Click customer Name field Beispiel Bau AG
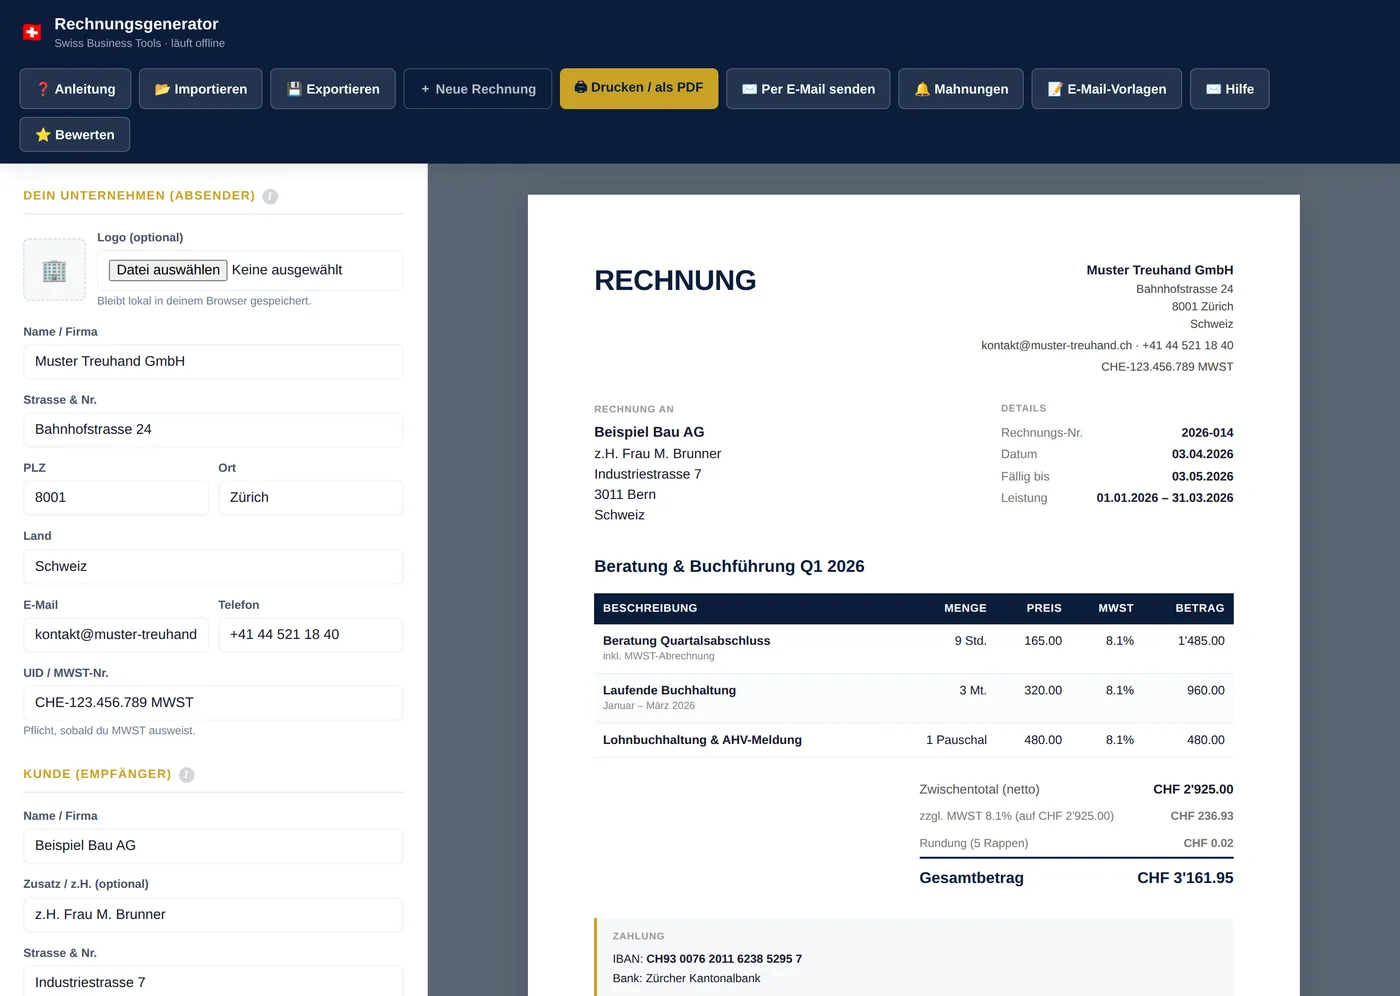Viewport: 1400px width, 996px height. point(213,846)
